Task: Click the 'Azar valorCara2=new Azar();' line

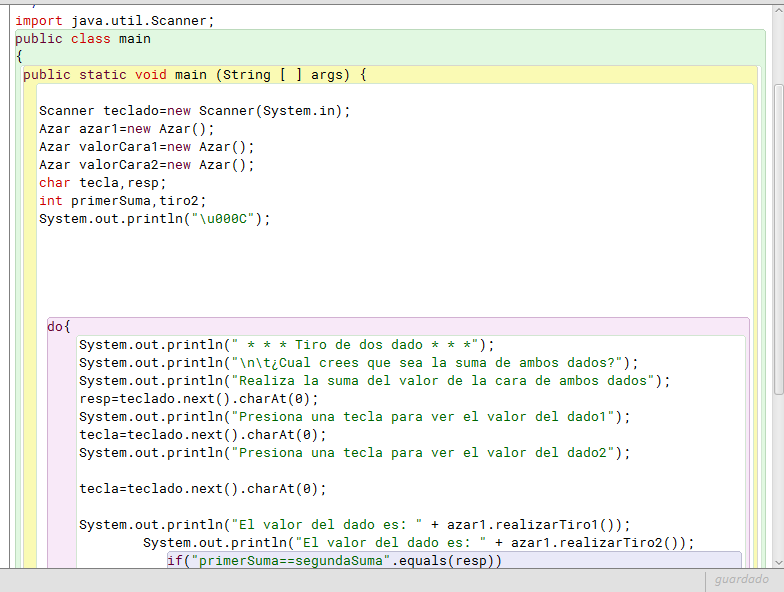Action: point(147,165)
